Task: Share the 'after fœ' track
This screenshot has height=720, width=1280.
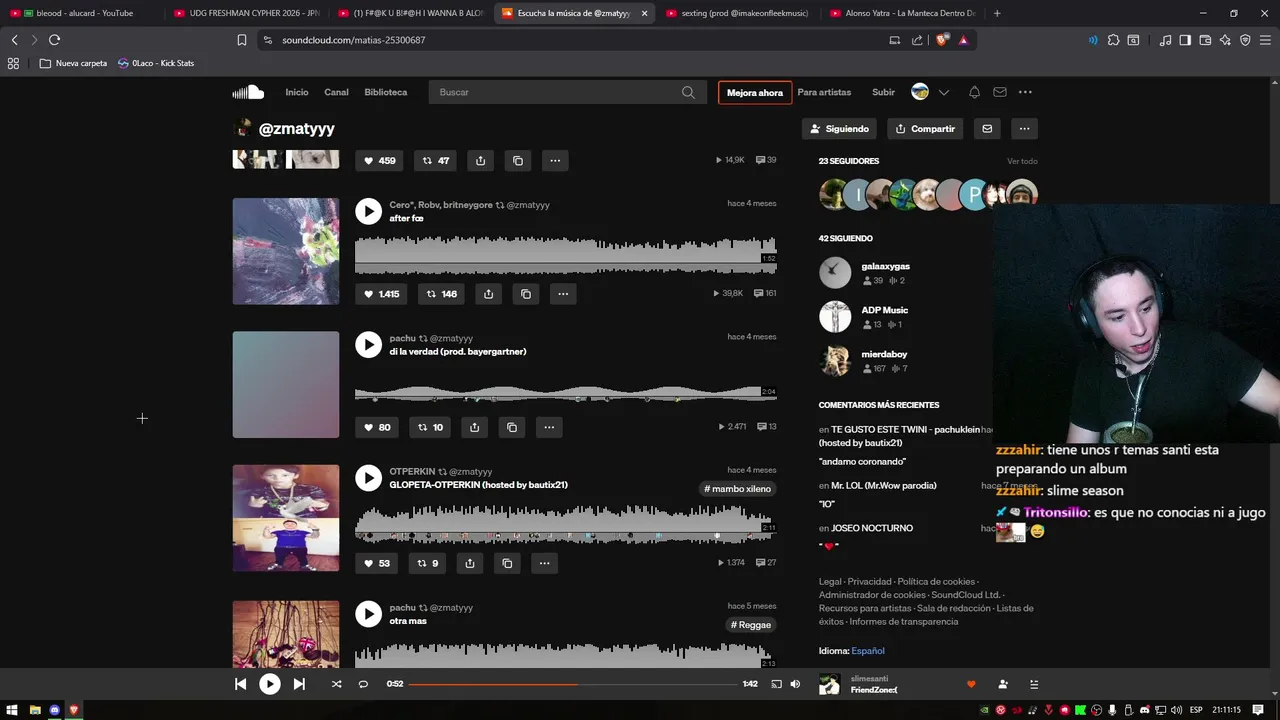Action: [x=488, y=294]
